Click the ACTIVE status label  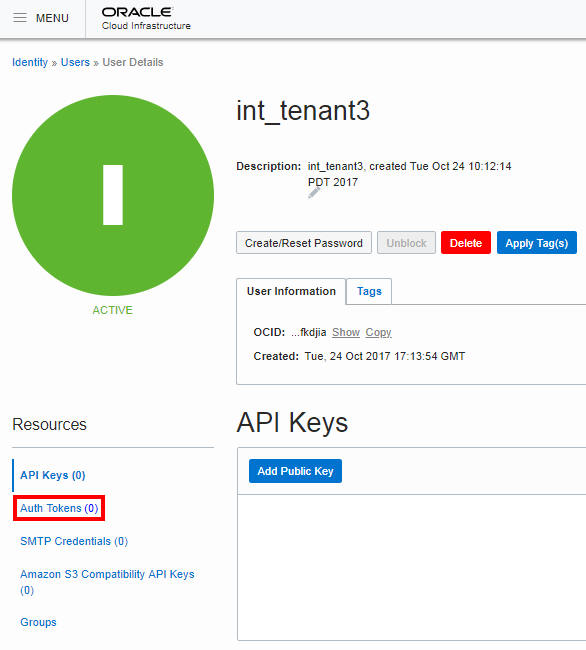pos(112,310)
